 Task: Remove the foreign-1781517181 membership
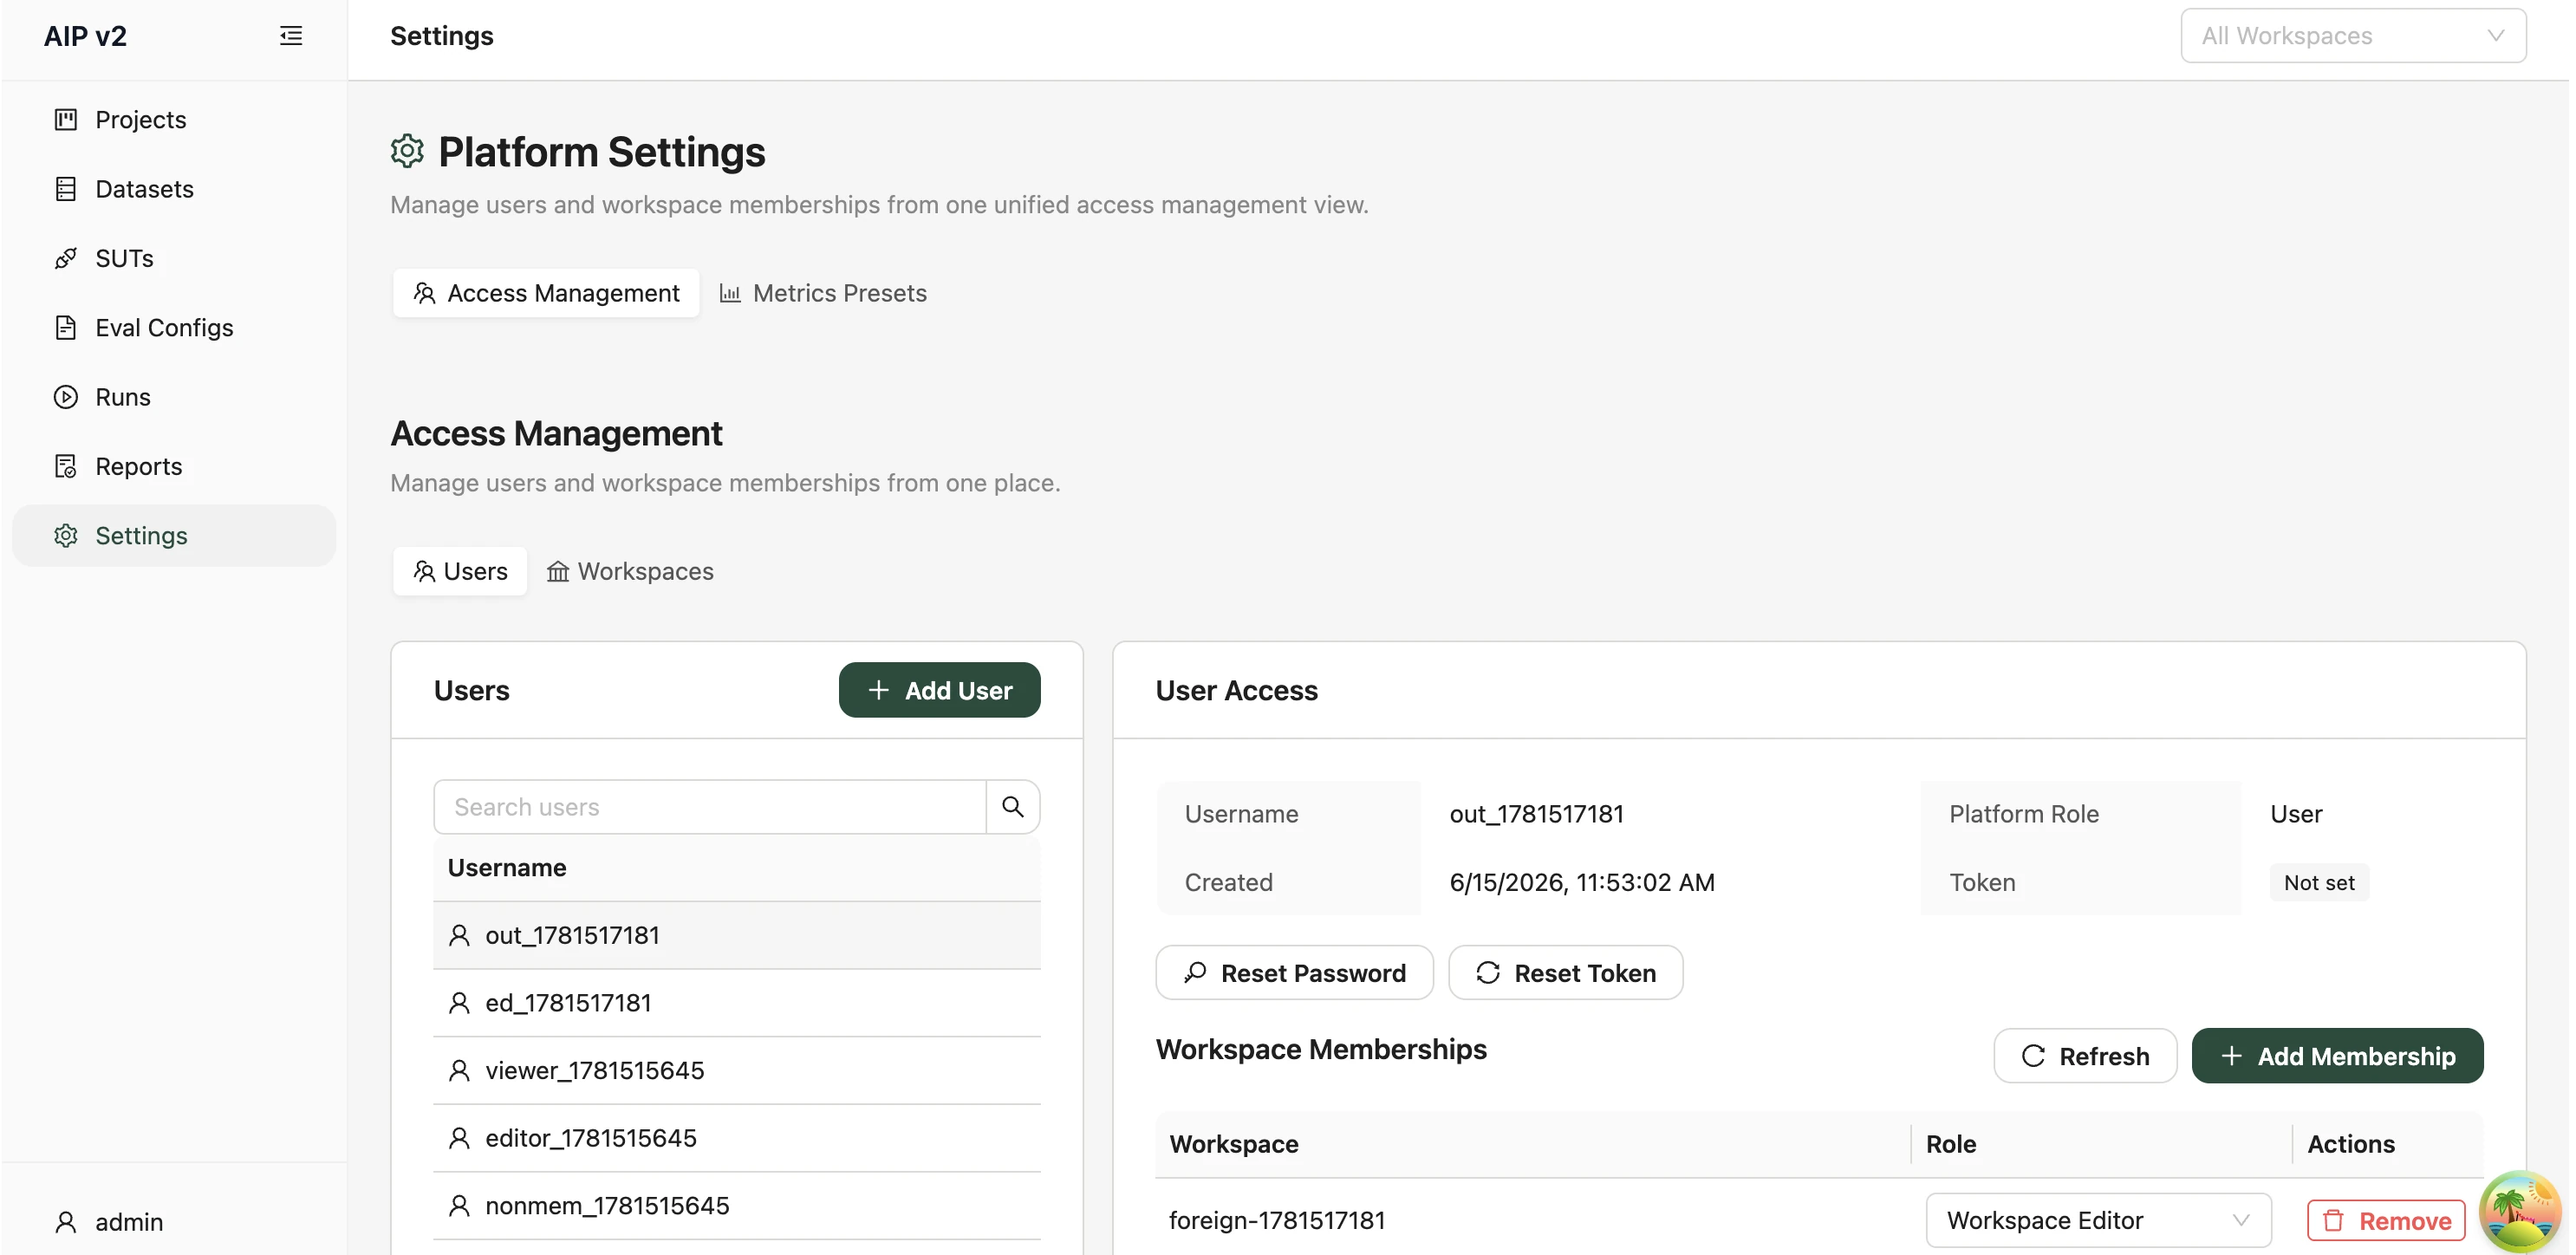[x=2386, y=1220]
